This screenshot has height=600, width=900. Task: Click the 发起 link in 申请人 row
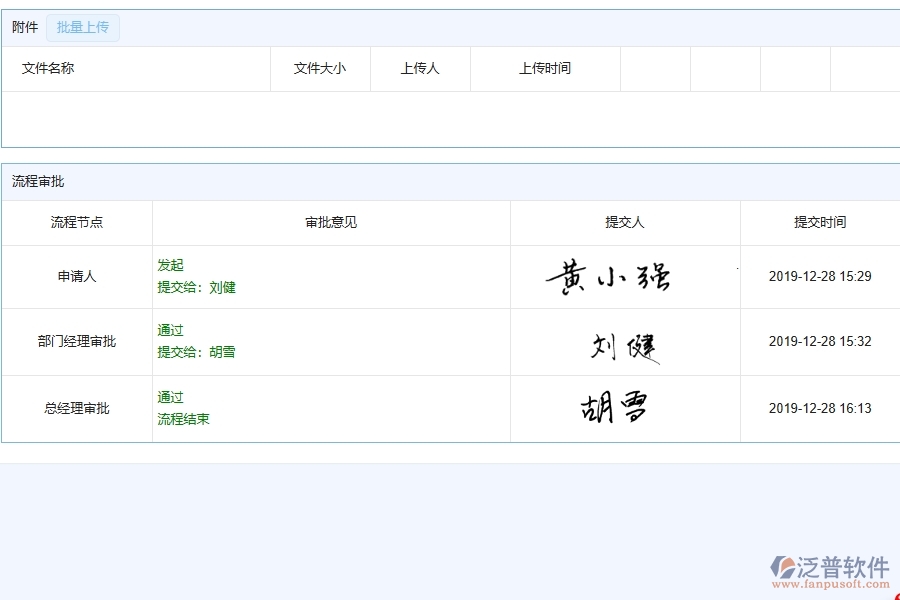point(170,265)
